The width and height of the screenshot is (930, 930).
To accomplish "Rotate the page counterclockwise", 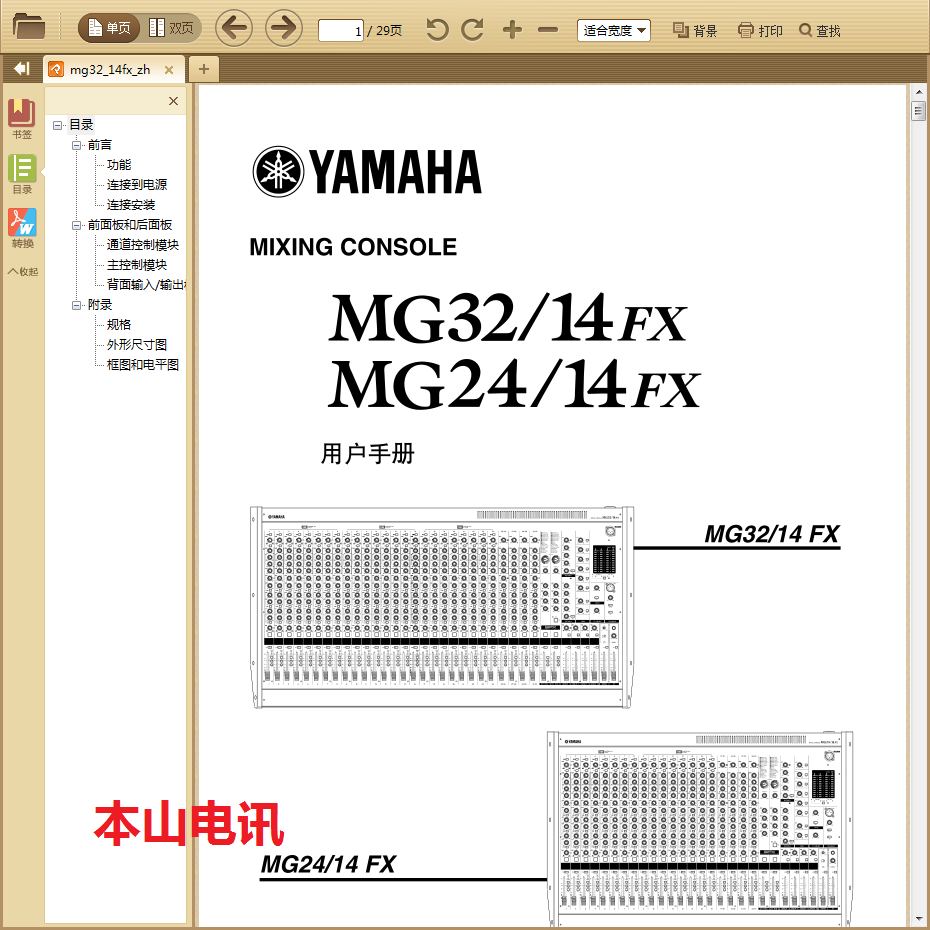I will coord(437,29).
